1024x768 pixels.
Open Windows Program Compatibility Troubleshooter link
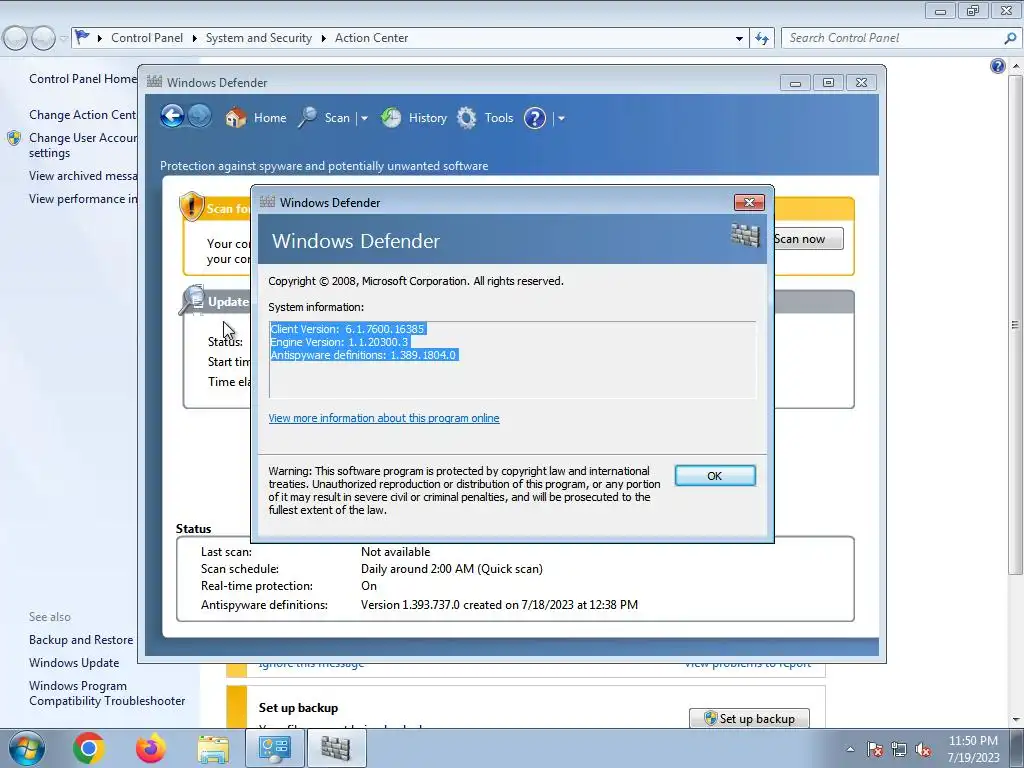pos(107,693)
